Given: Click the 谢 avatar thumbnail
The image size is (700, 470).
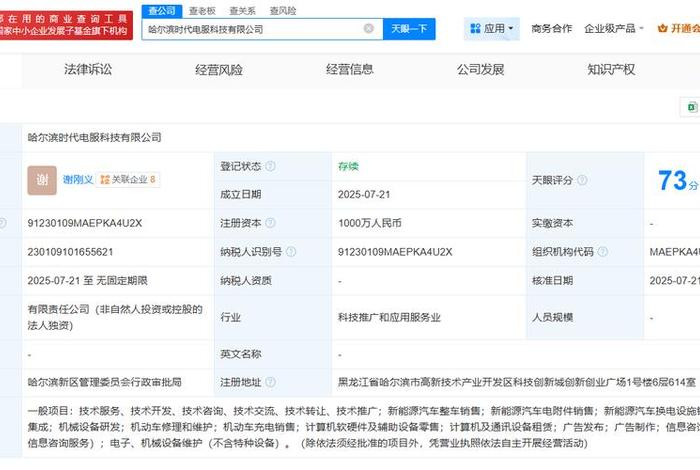Looking at the screenshot, I should tap(42, 180).
